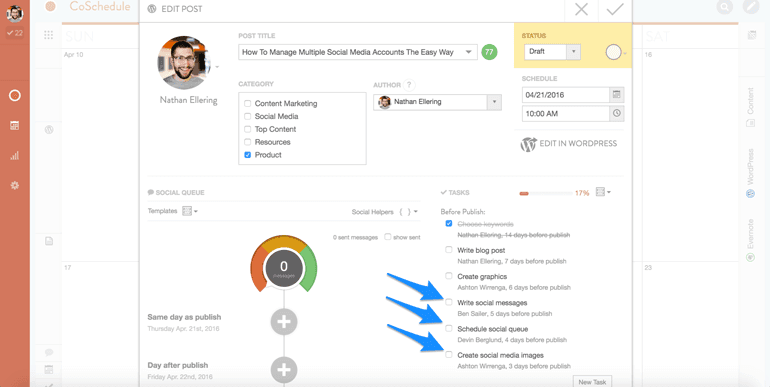Click the pencil create icon at top right
Viewport: 770px width, 387px height.
750,7
